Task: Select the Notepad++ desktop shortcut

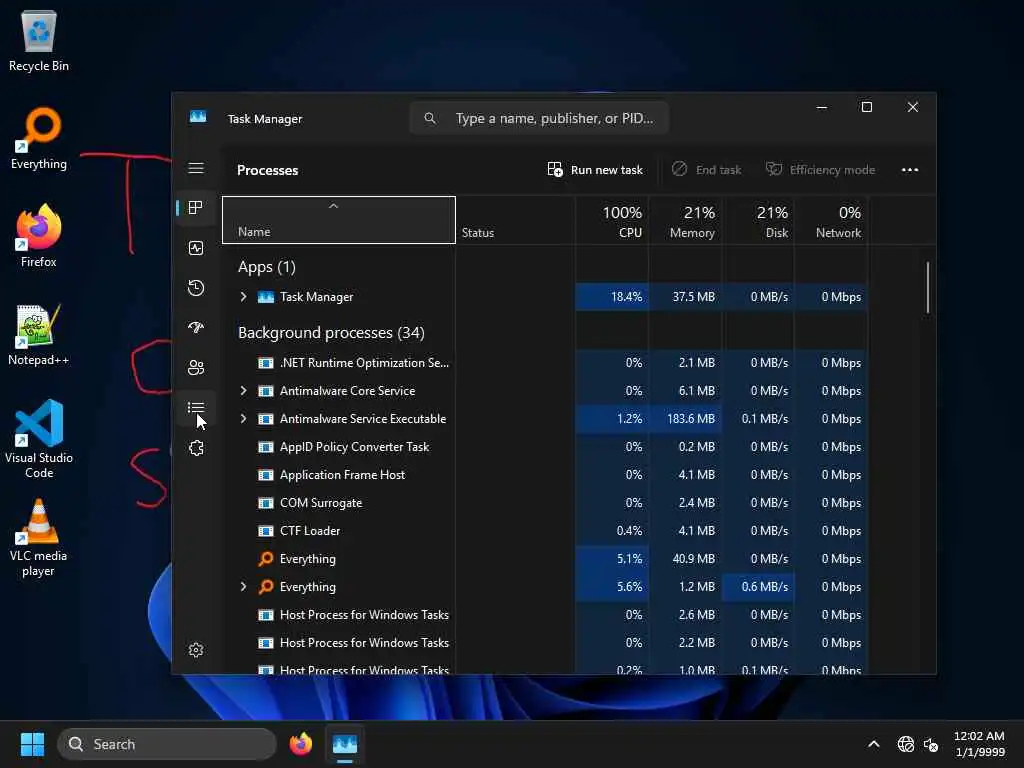Action: coord(39,335)
